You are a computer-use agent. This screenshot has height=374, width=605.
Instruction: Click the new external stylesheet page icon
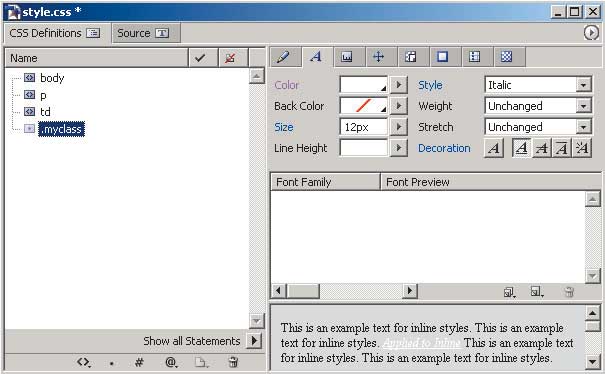click(201, 362)
